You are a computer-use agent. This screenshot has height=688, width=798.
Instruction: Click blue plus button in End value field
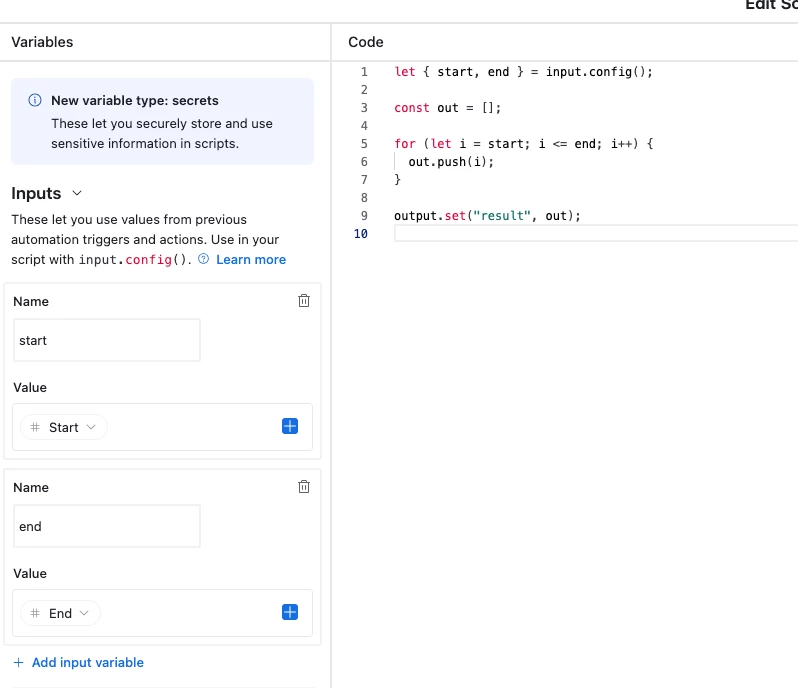pos(290,612)
